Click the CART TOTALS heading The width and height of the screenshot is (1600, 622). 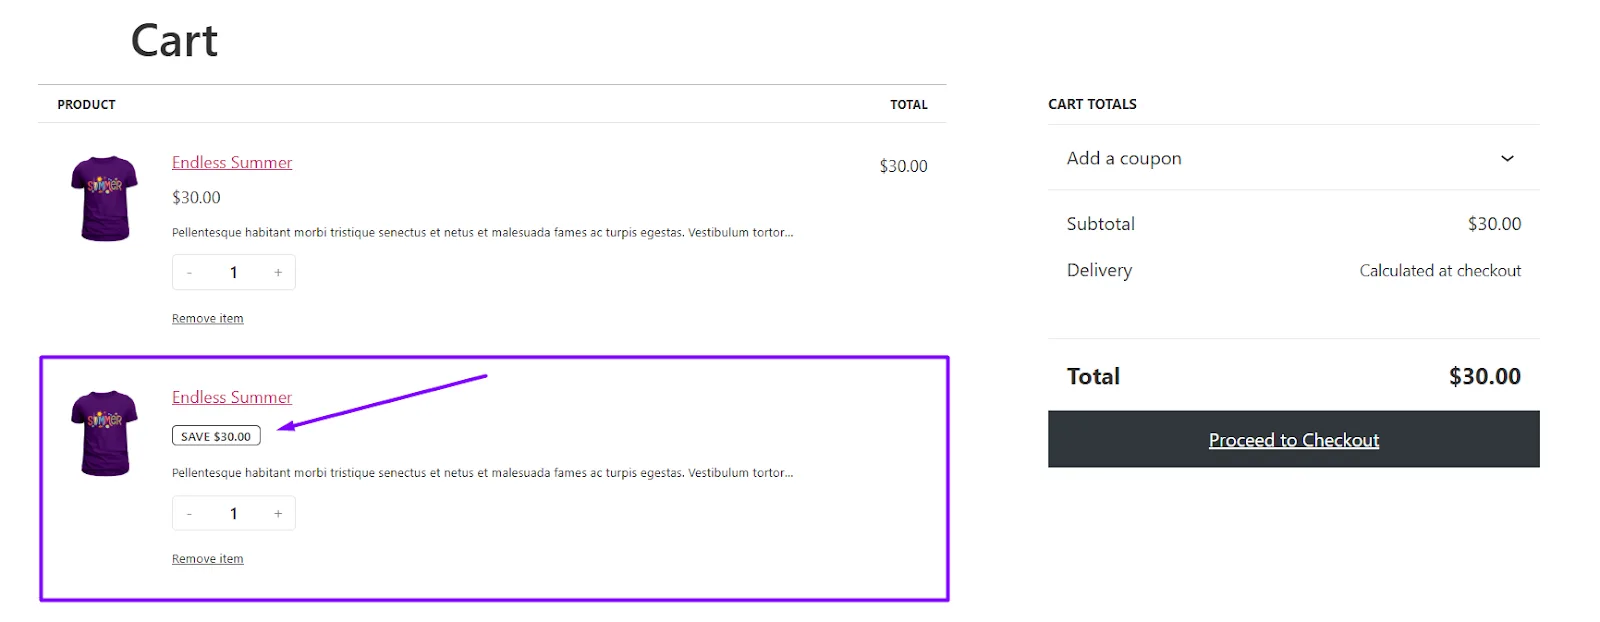pos(1092,104)
